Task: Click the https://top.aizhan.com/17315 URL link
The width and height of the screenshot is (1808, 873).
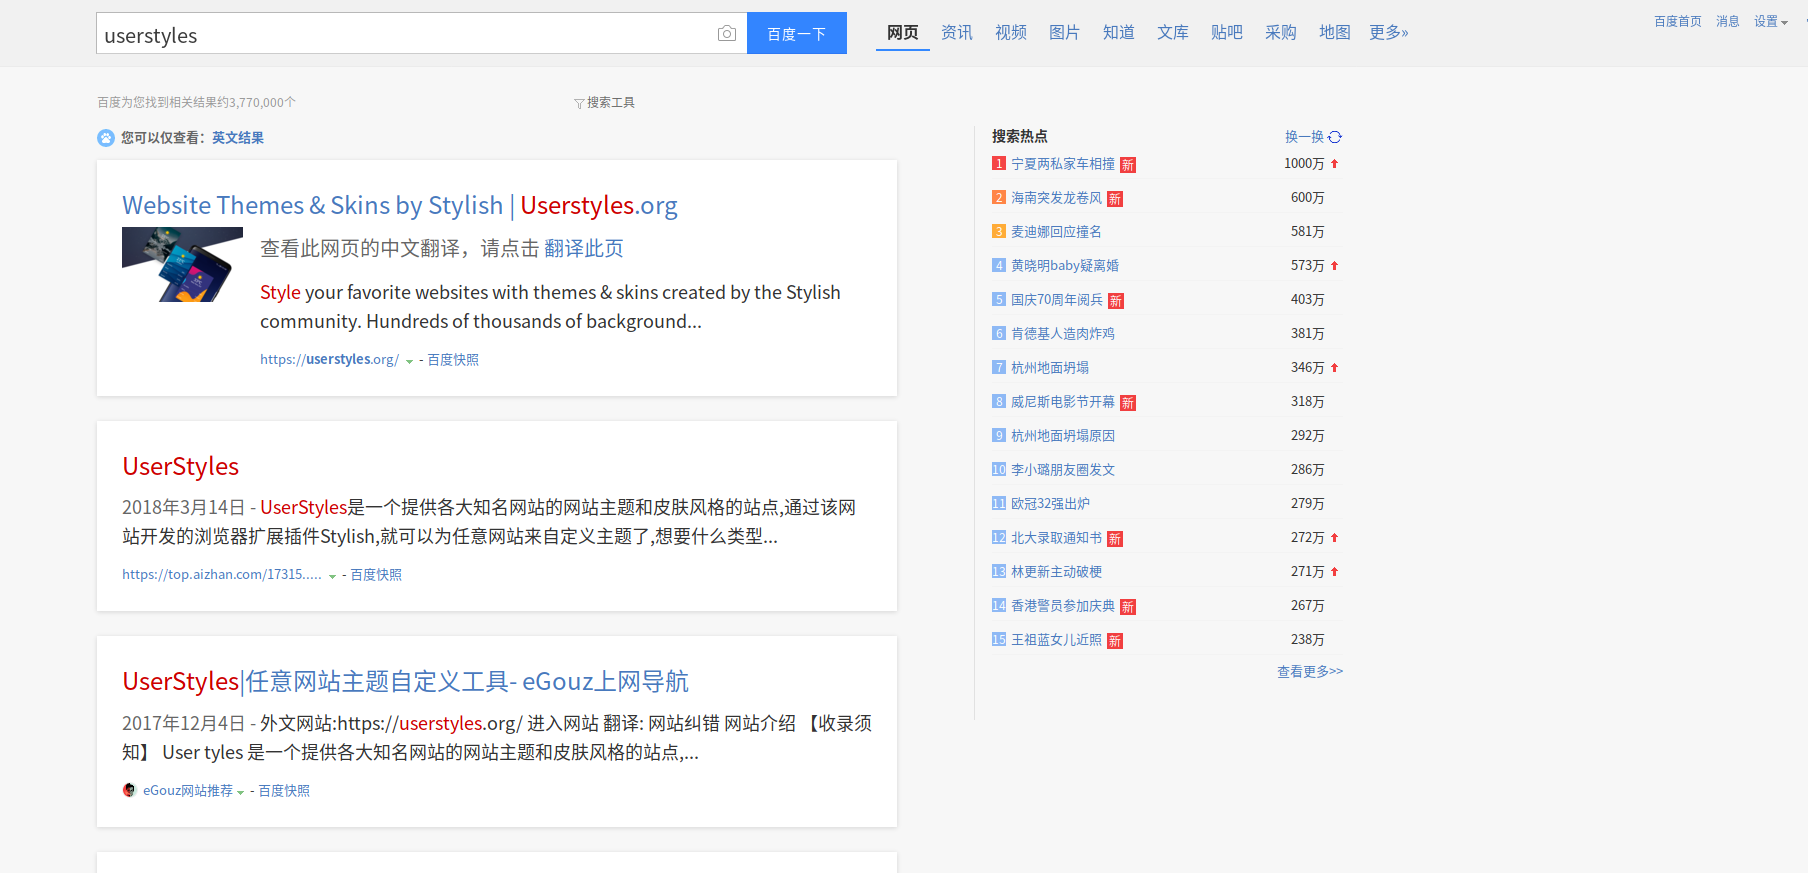Action: (x=222, y=575)
